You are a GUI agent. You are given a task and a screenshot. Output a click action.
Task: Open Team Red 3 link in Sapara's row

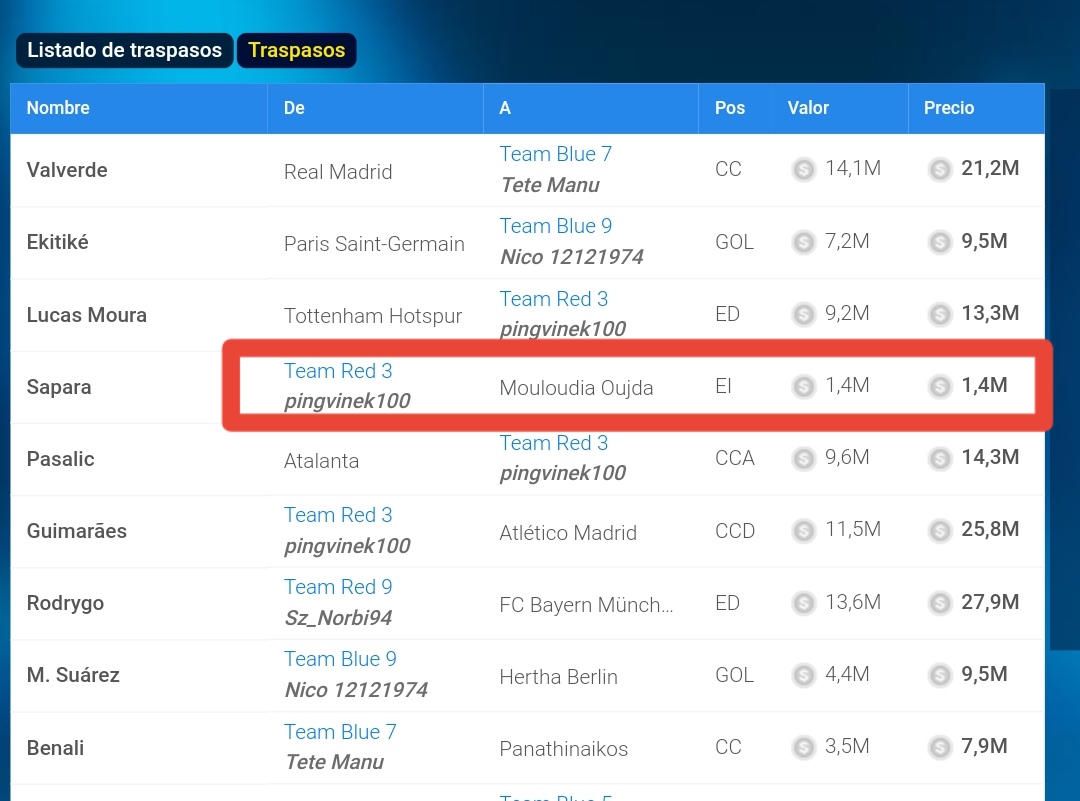338,371
